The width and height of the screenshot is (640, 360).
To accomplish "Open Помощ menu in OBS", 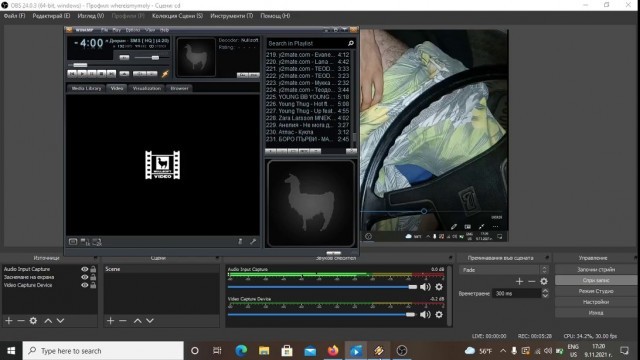I will (x=275, y=16).
